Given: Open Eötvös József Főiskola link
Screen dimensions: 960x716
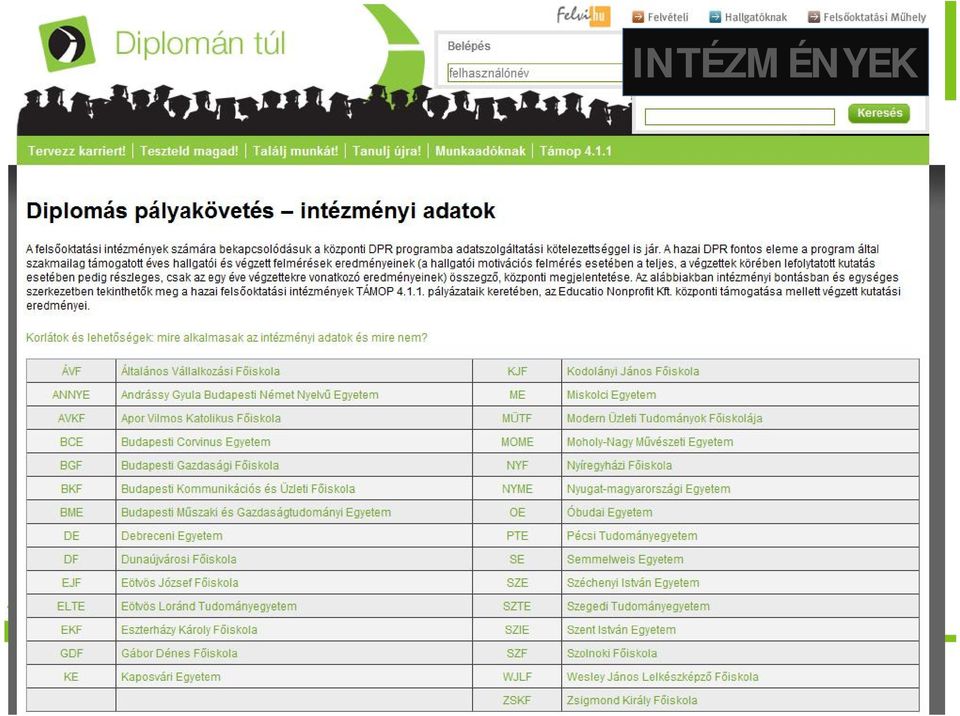Looking at the screenshot, I should [x=179, y=582].
